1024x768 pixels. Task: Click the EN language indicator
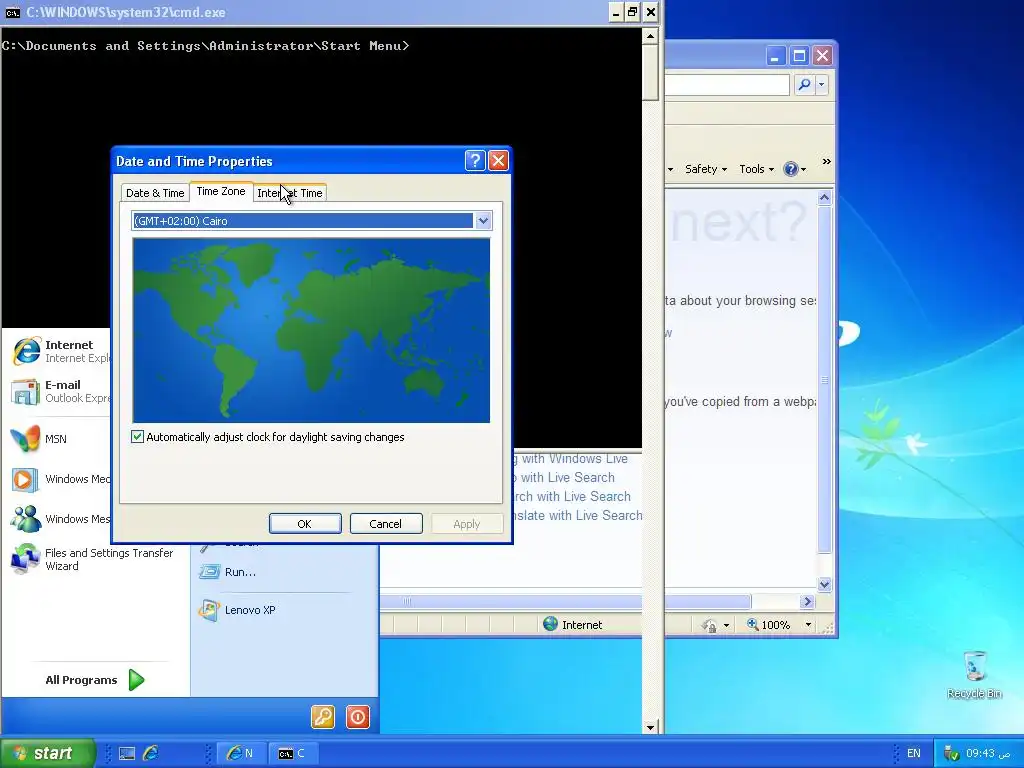coord(914,754)
